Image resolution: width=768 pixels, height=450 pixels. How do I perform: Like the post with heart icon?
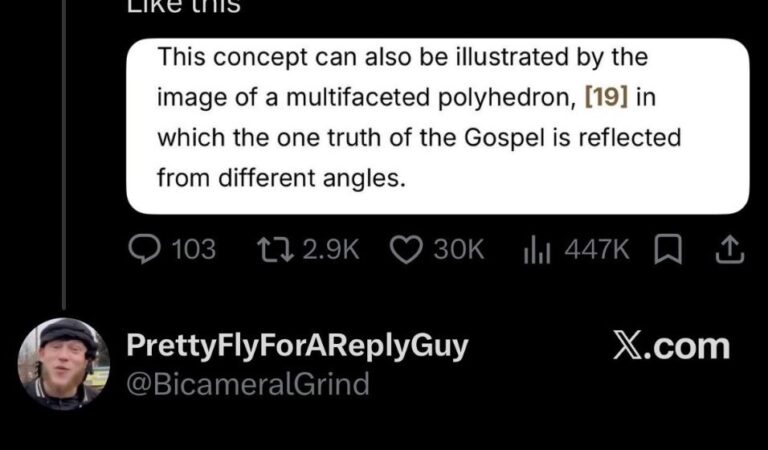tap(407, 250)
